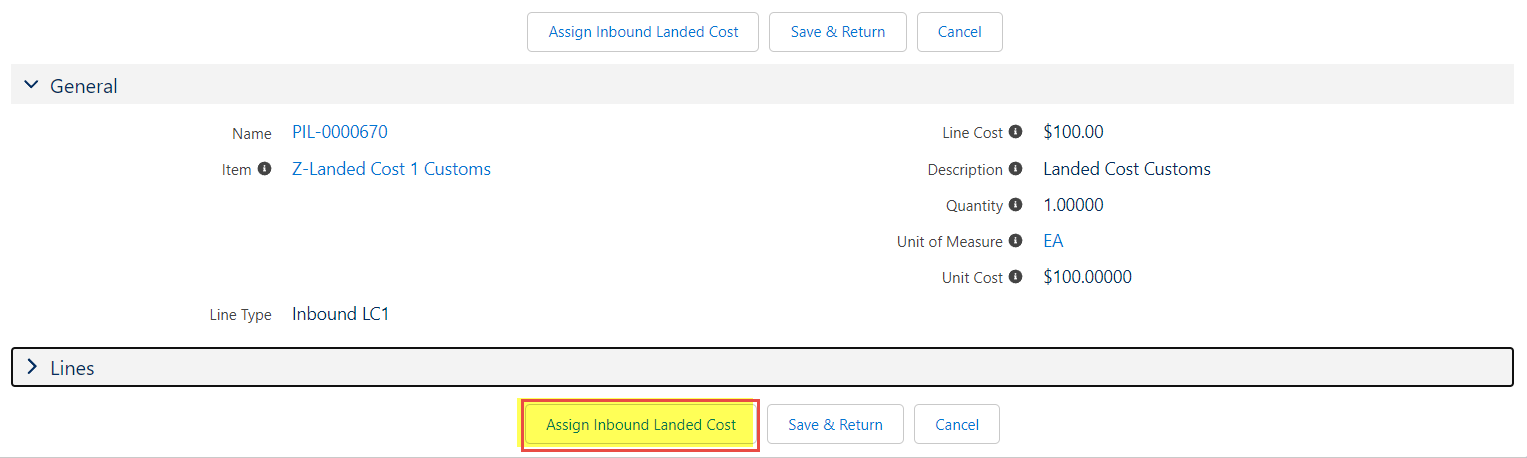Open the EA unit of measure link

[1053, 241]
